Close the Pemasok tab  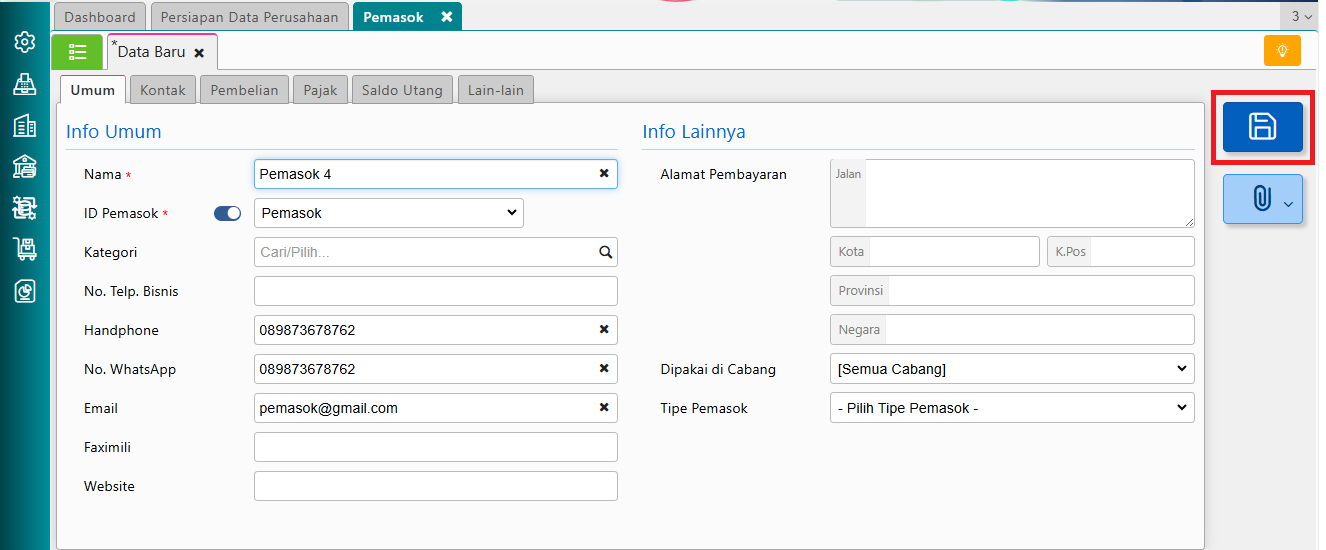[446, 17]
